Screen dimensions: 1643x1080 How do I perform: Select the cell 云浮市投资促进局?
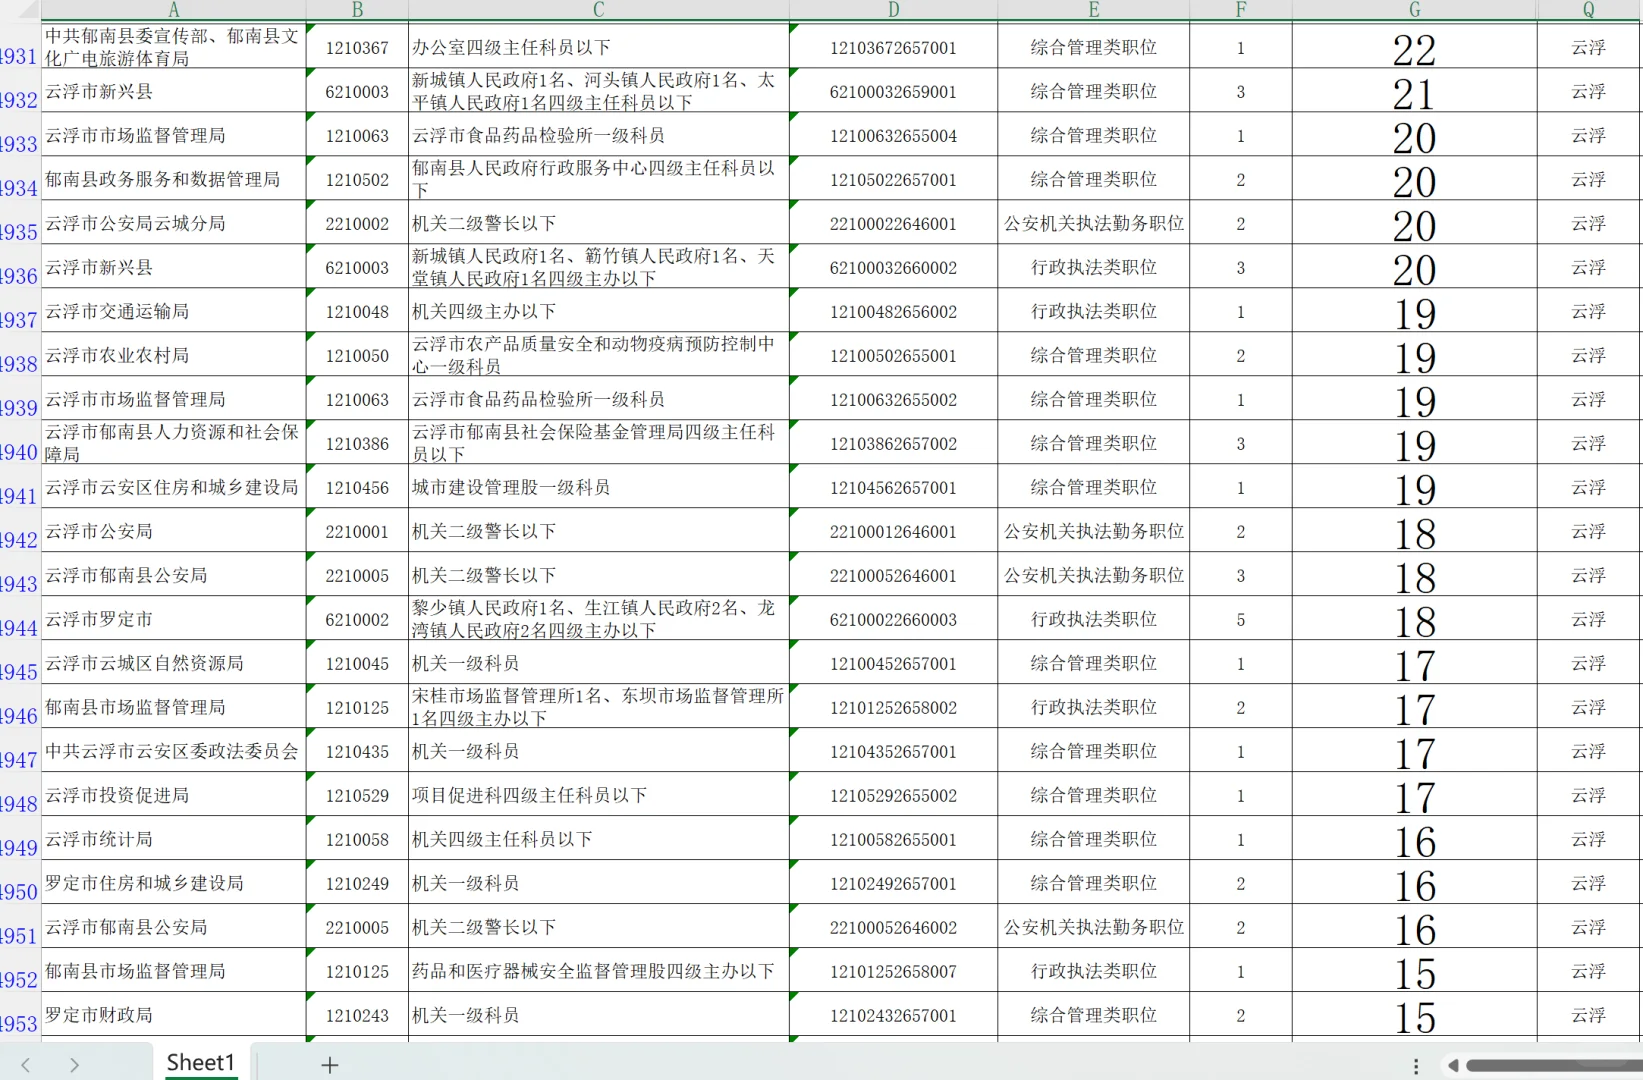click(x=173, y=795)
